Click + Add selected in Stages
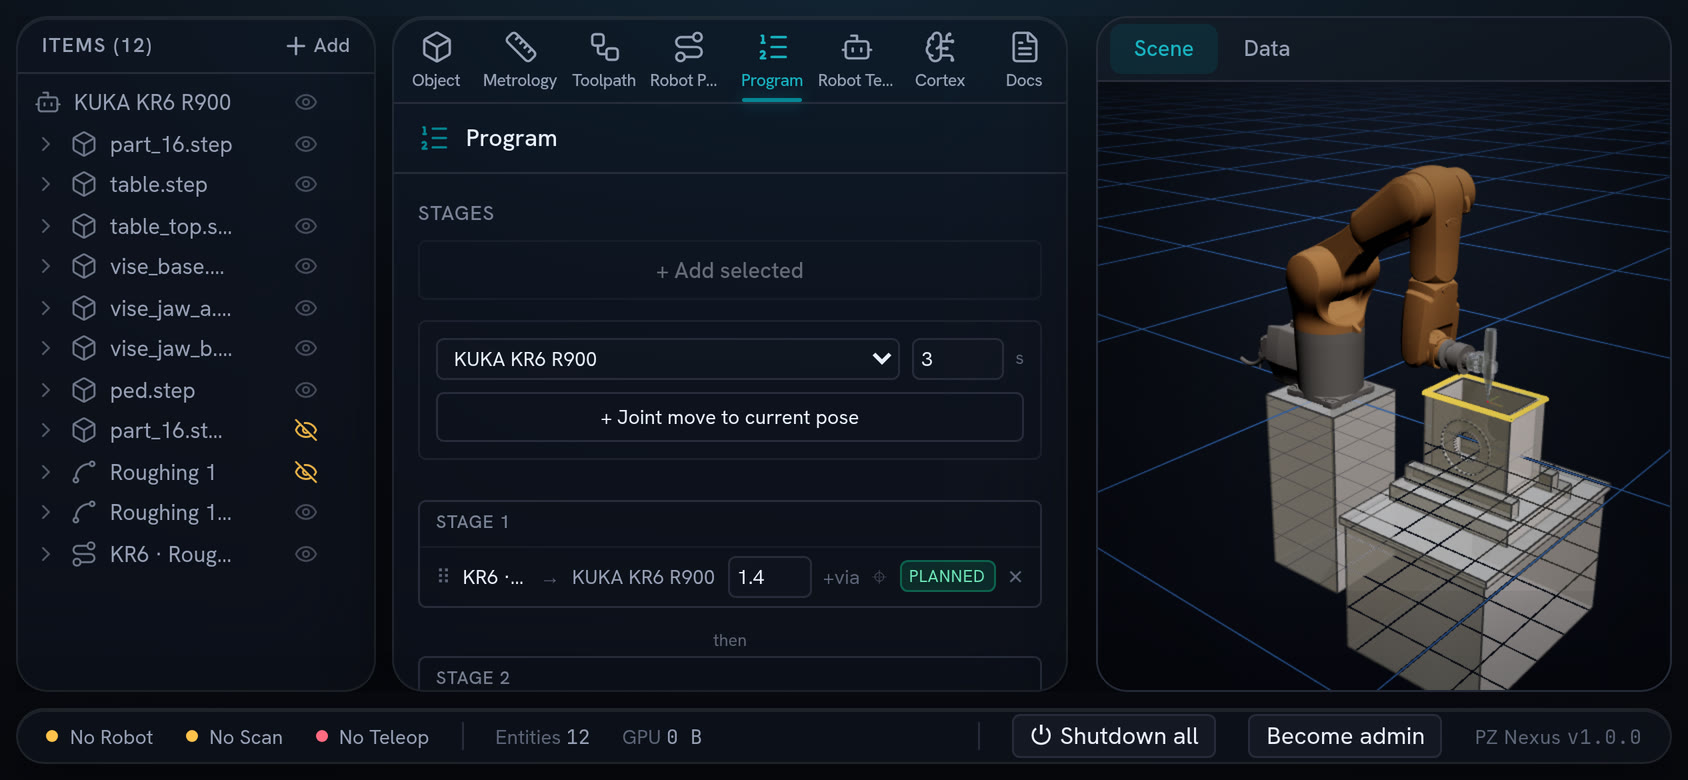The height and width of the screenshot is (780, 1688). (x=730, y=270)
